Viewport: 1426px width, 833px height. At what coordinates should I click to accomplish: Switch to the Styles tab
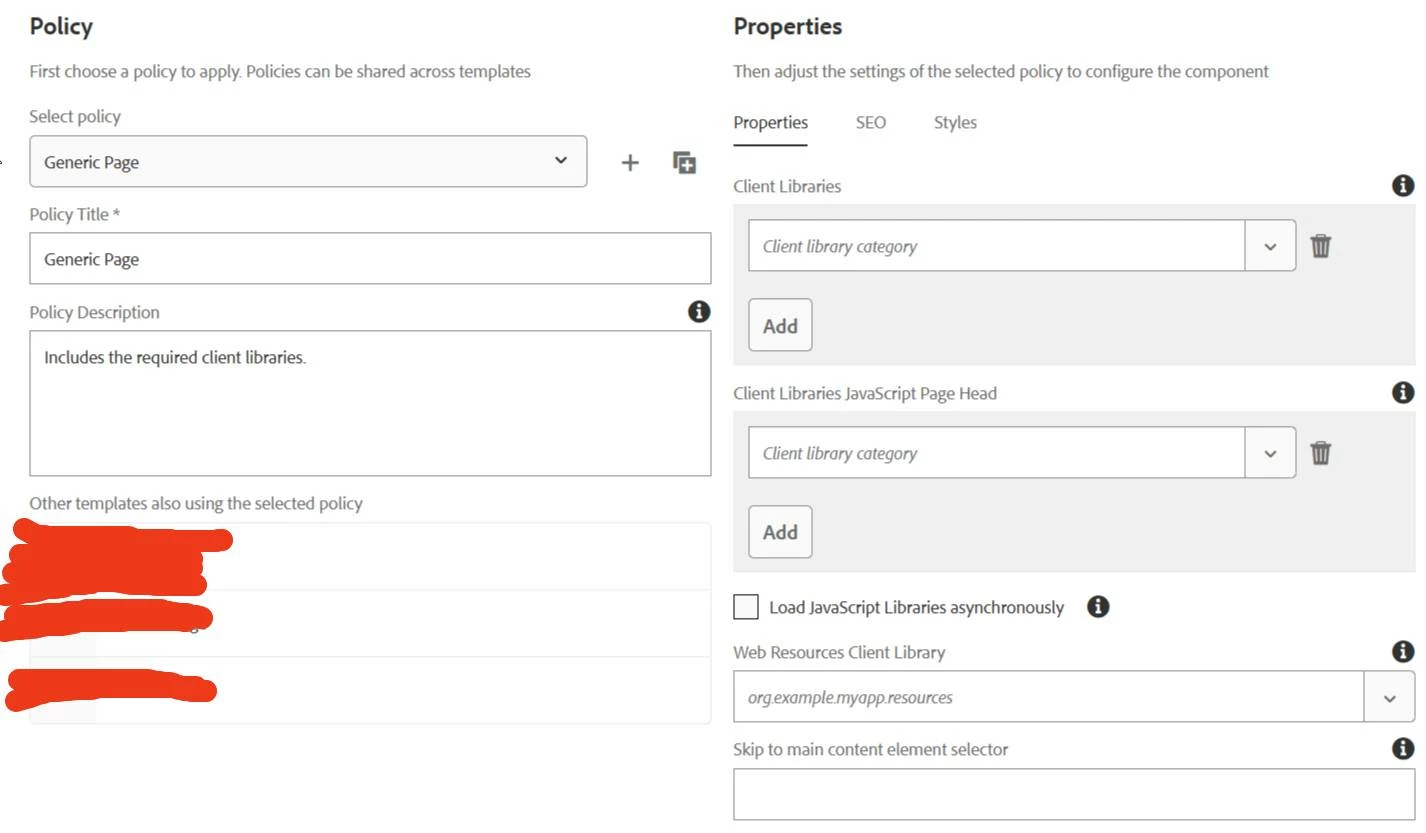[x=955, y=123]
